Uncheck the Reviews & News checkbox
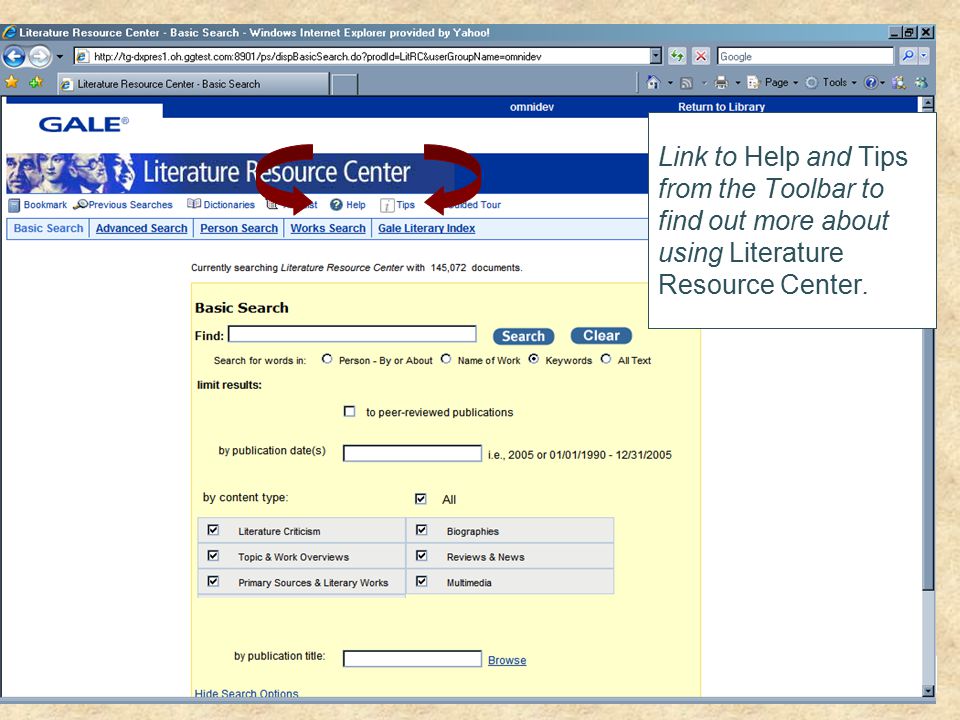This screenshot has height=720, width=960. (421, 555)
